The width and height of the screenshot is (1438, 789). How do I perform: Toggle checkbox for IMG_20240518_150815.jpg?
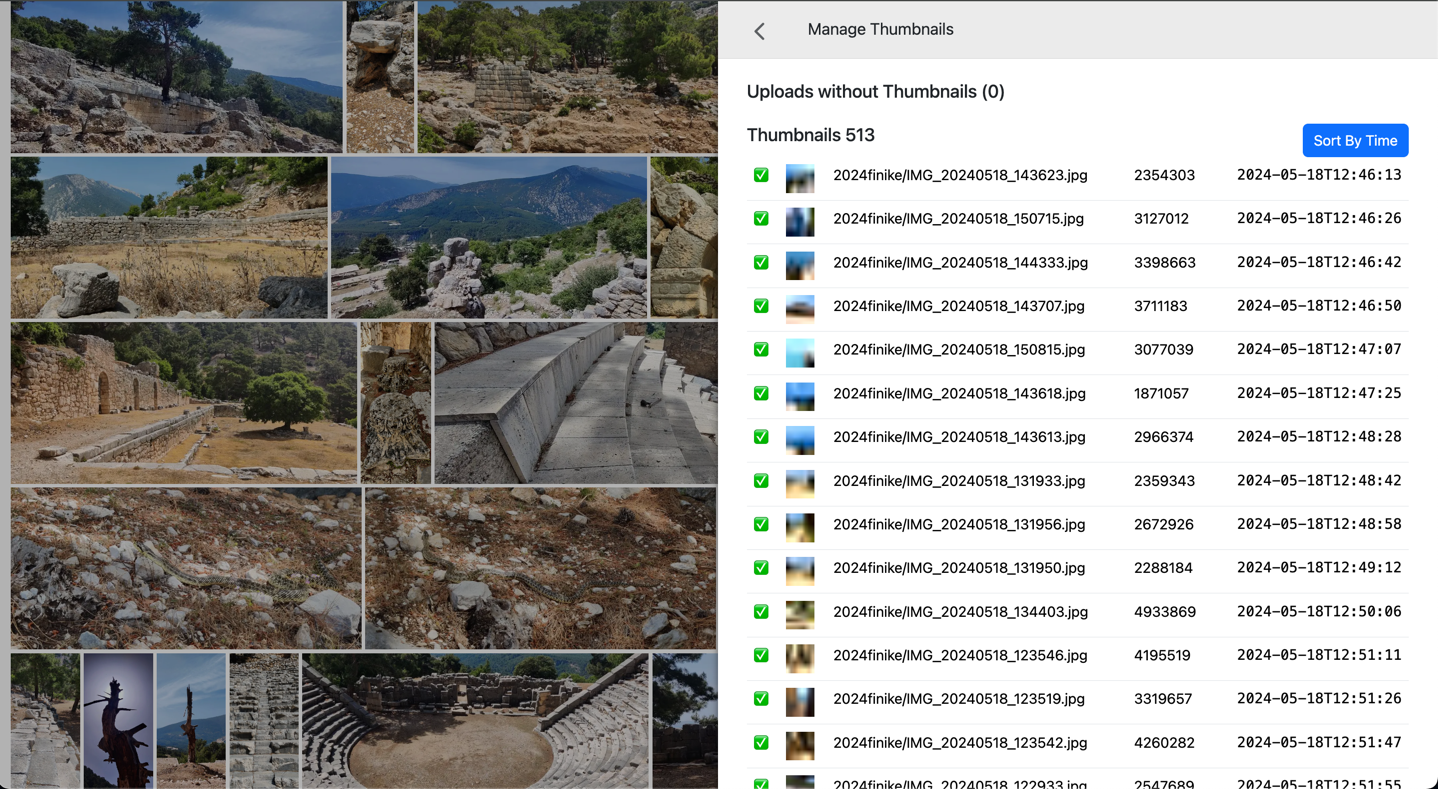761,350
